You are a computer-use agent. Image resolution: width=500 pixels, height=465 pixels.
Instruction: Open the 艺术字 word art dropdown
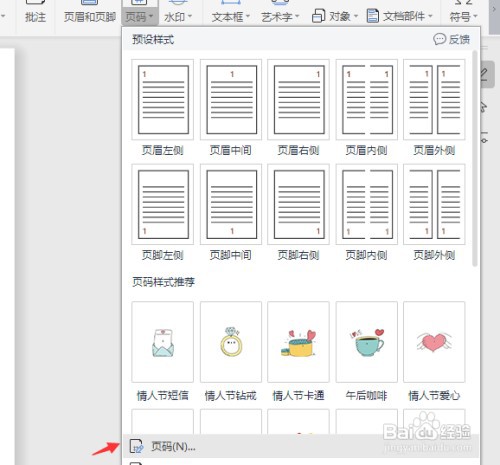pos(280,17)
